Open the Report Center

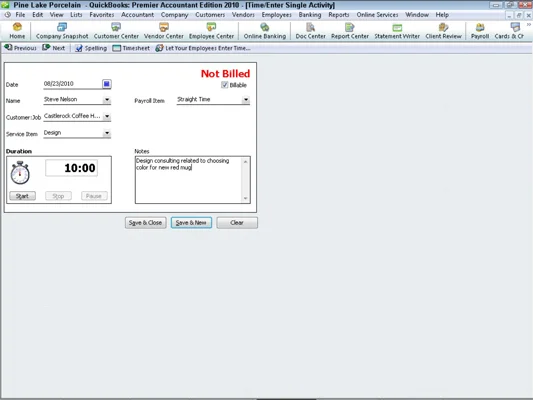click(350, 31)
